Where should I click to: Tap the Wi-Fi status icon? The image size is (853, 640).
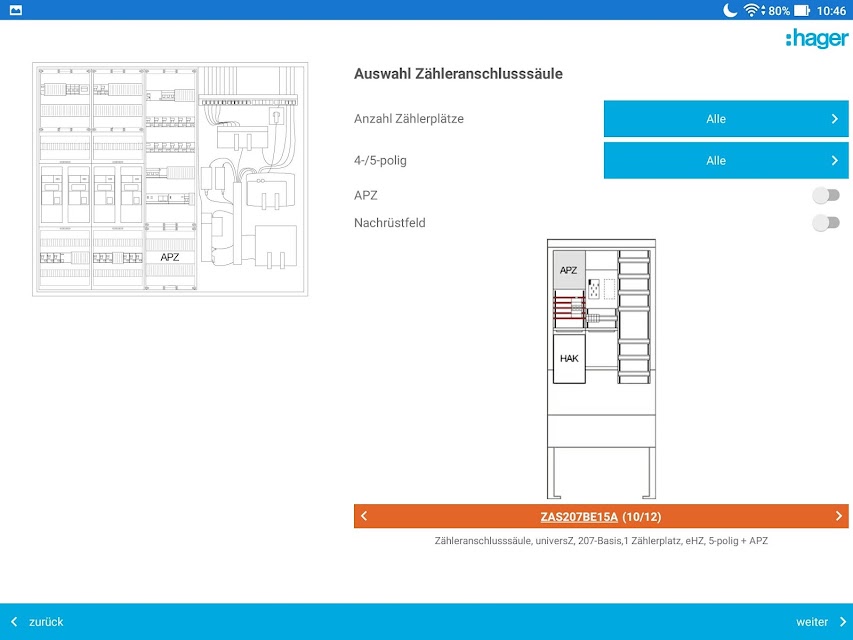tap(753, 10)
